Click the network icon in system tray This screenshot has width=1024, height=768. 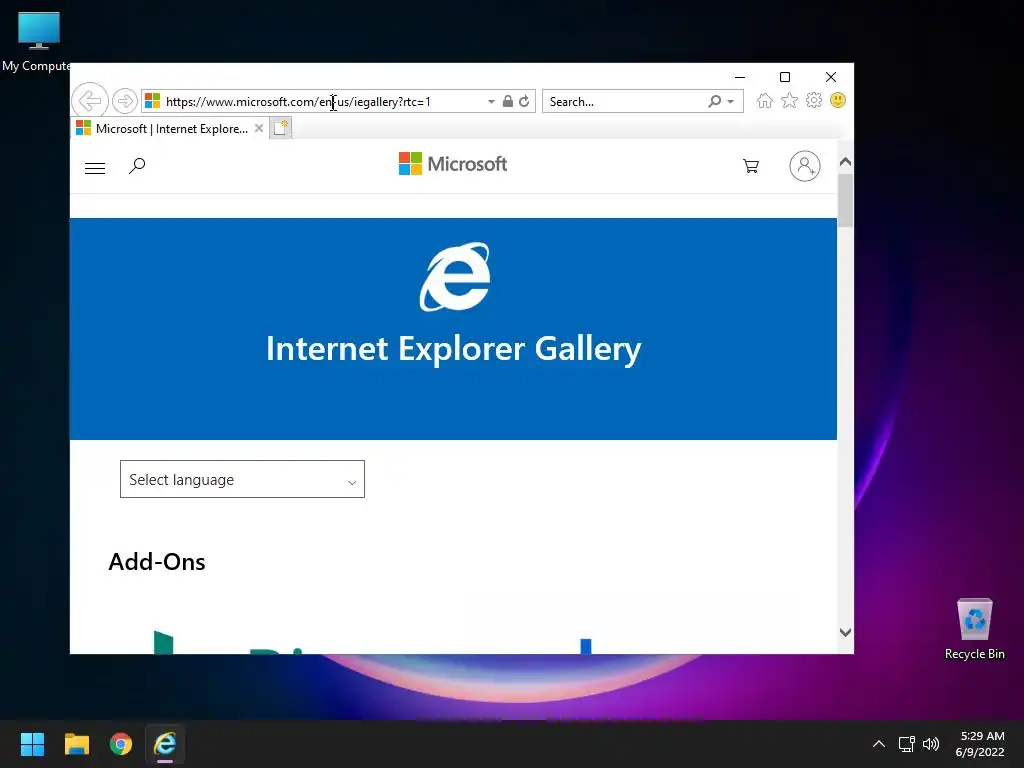906,744
